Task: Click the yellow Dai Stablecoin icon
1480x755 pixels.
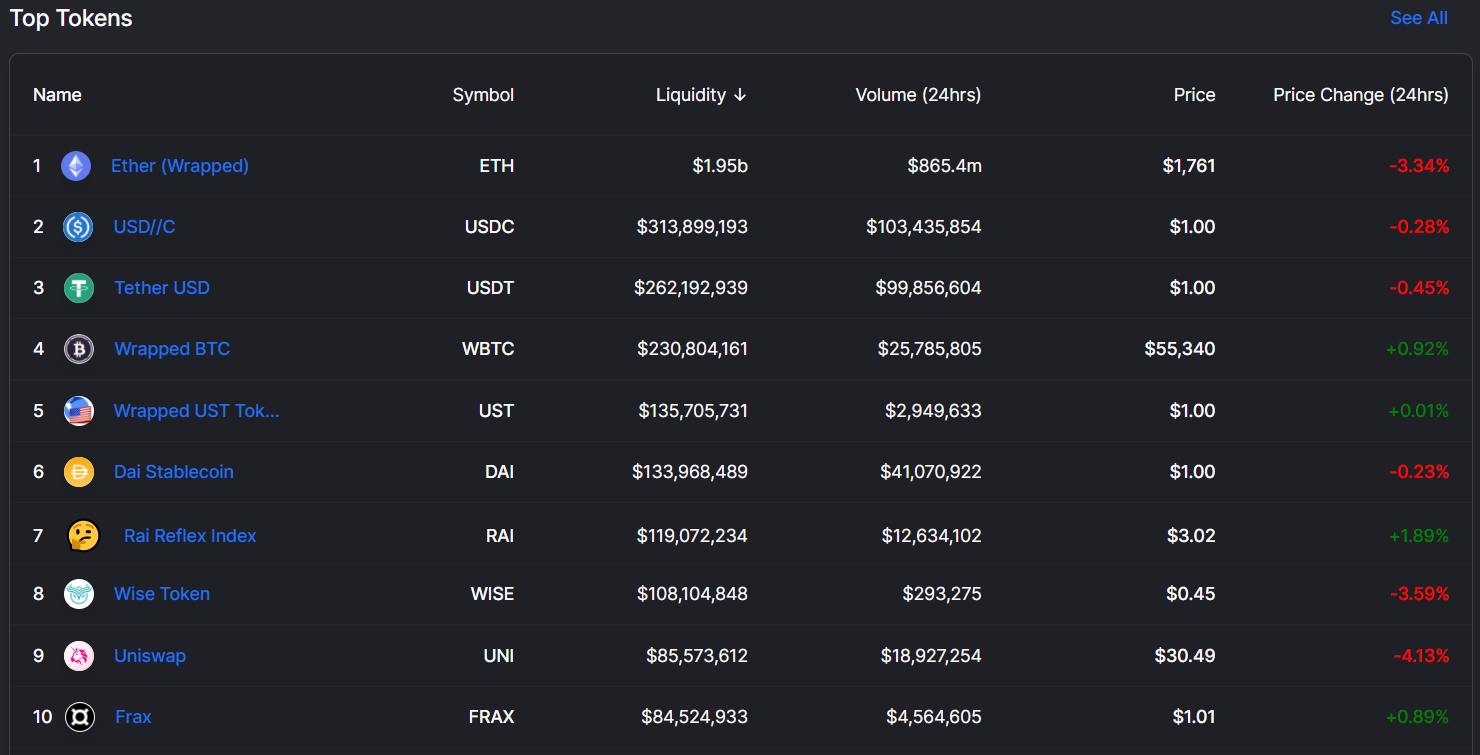Action: click(x=78, y=472)
